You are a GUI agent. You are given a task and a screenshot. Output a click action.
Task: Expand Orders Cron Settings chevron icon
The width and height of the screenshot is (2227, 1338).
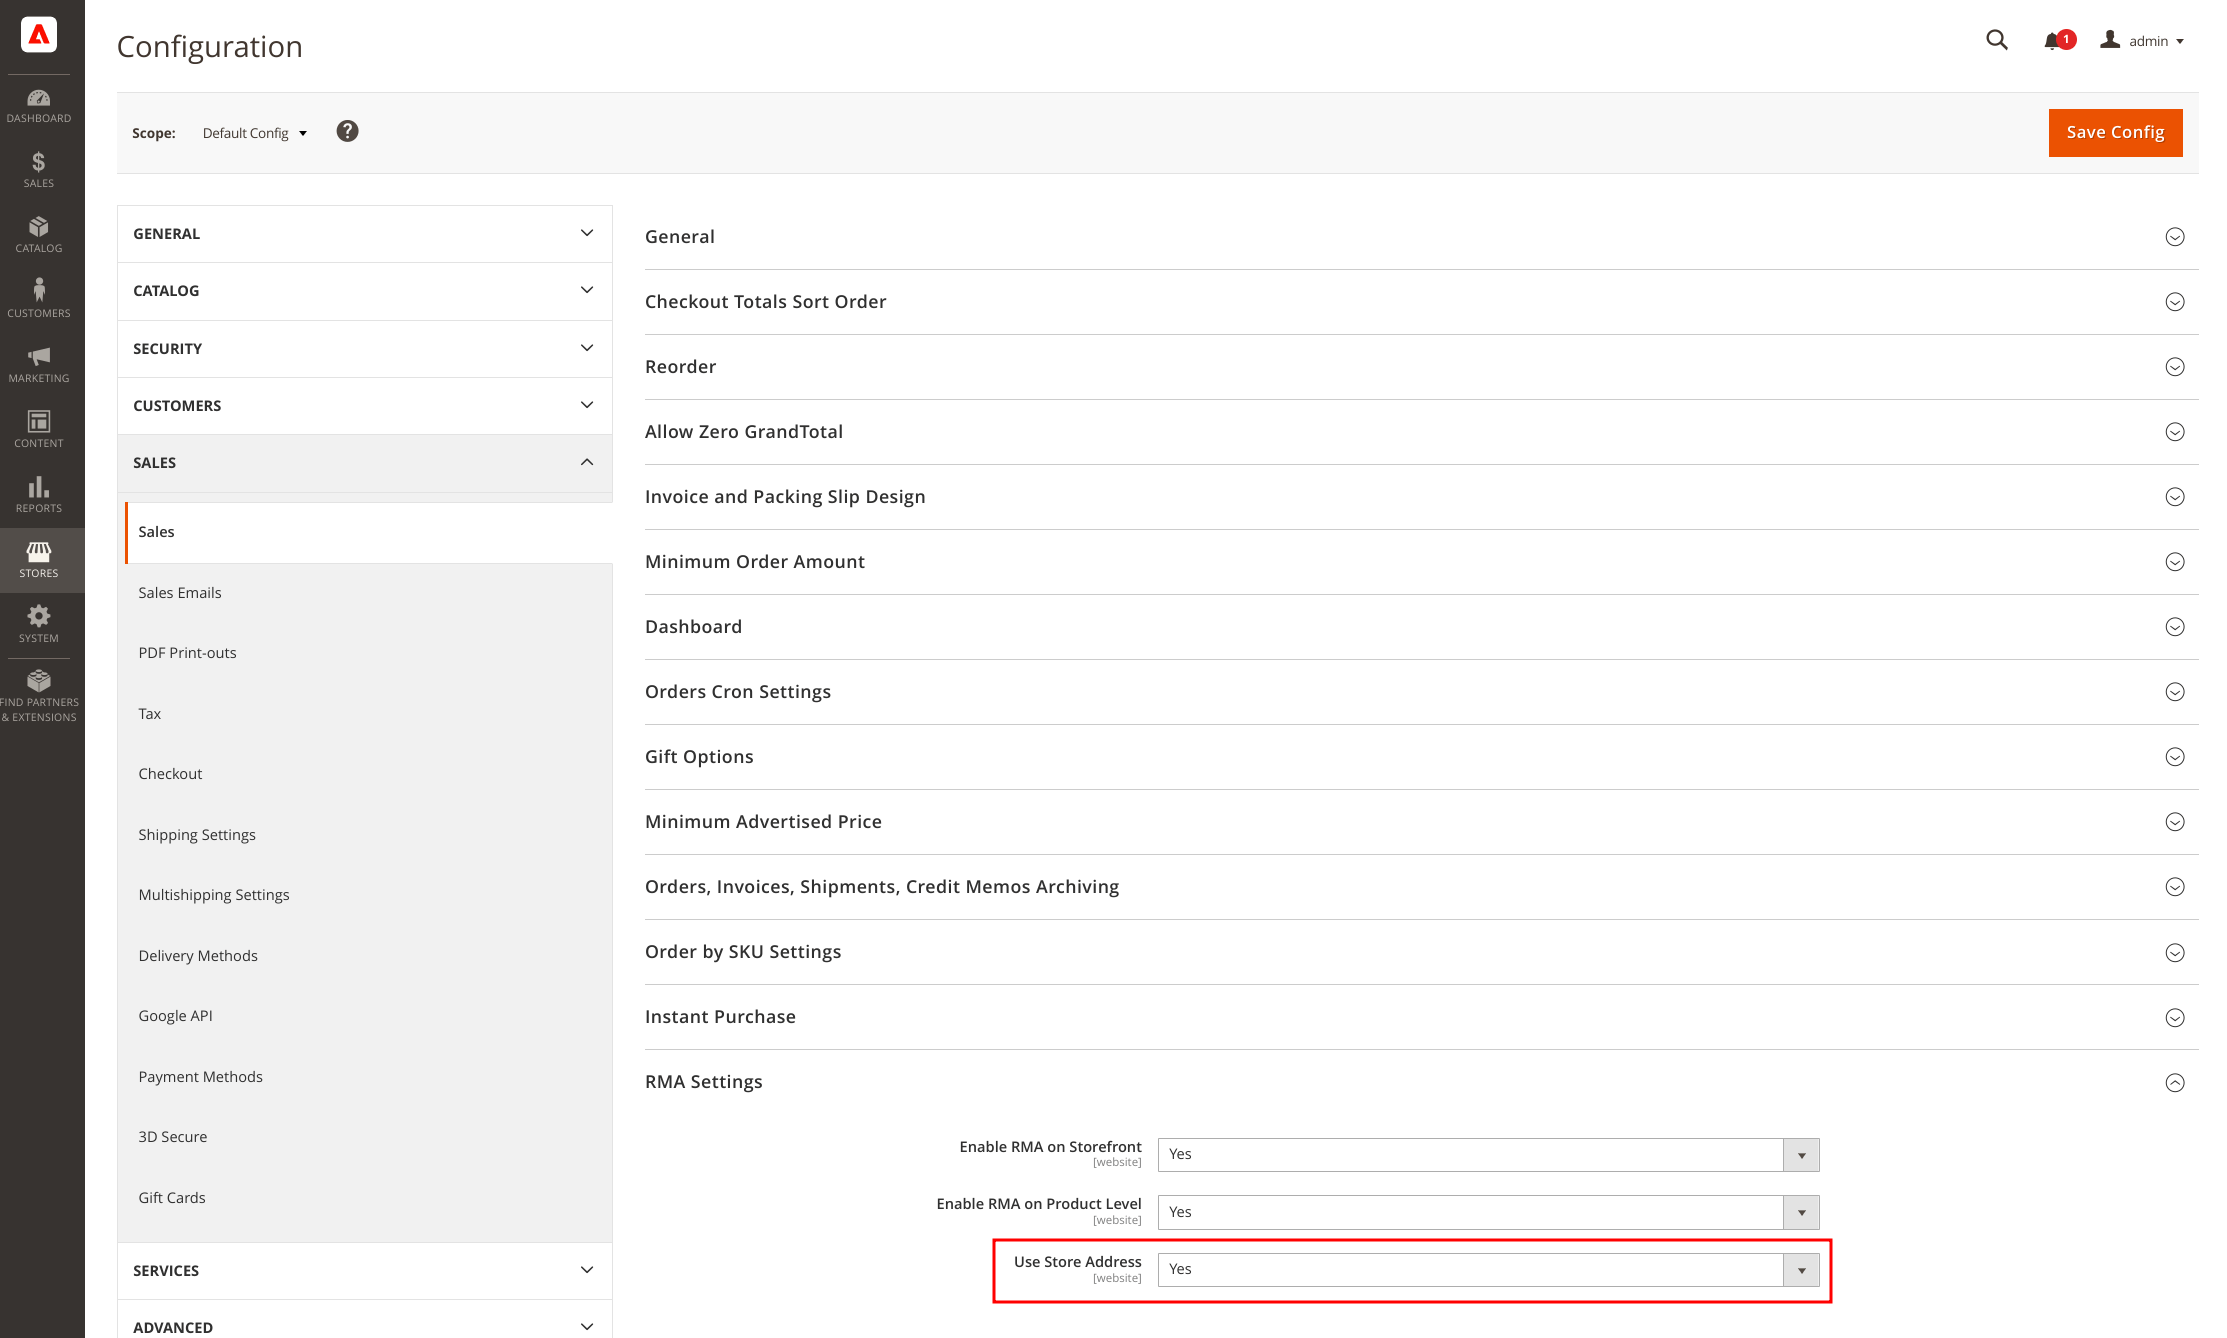click(2174, 692)
